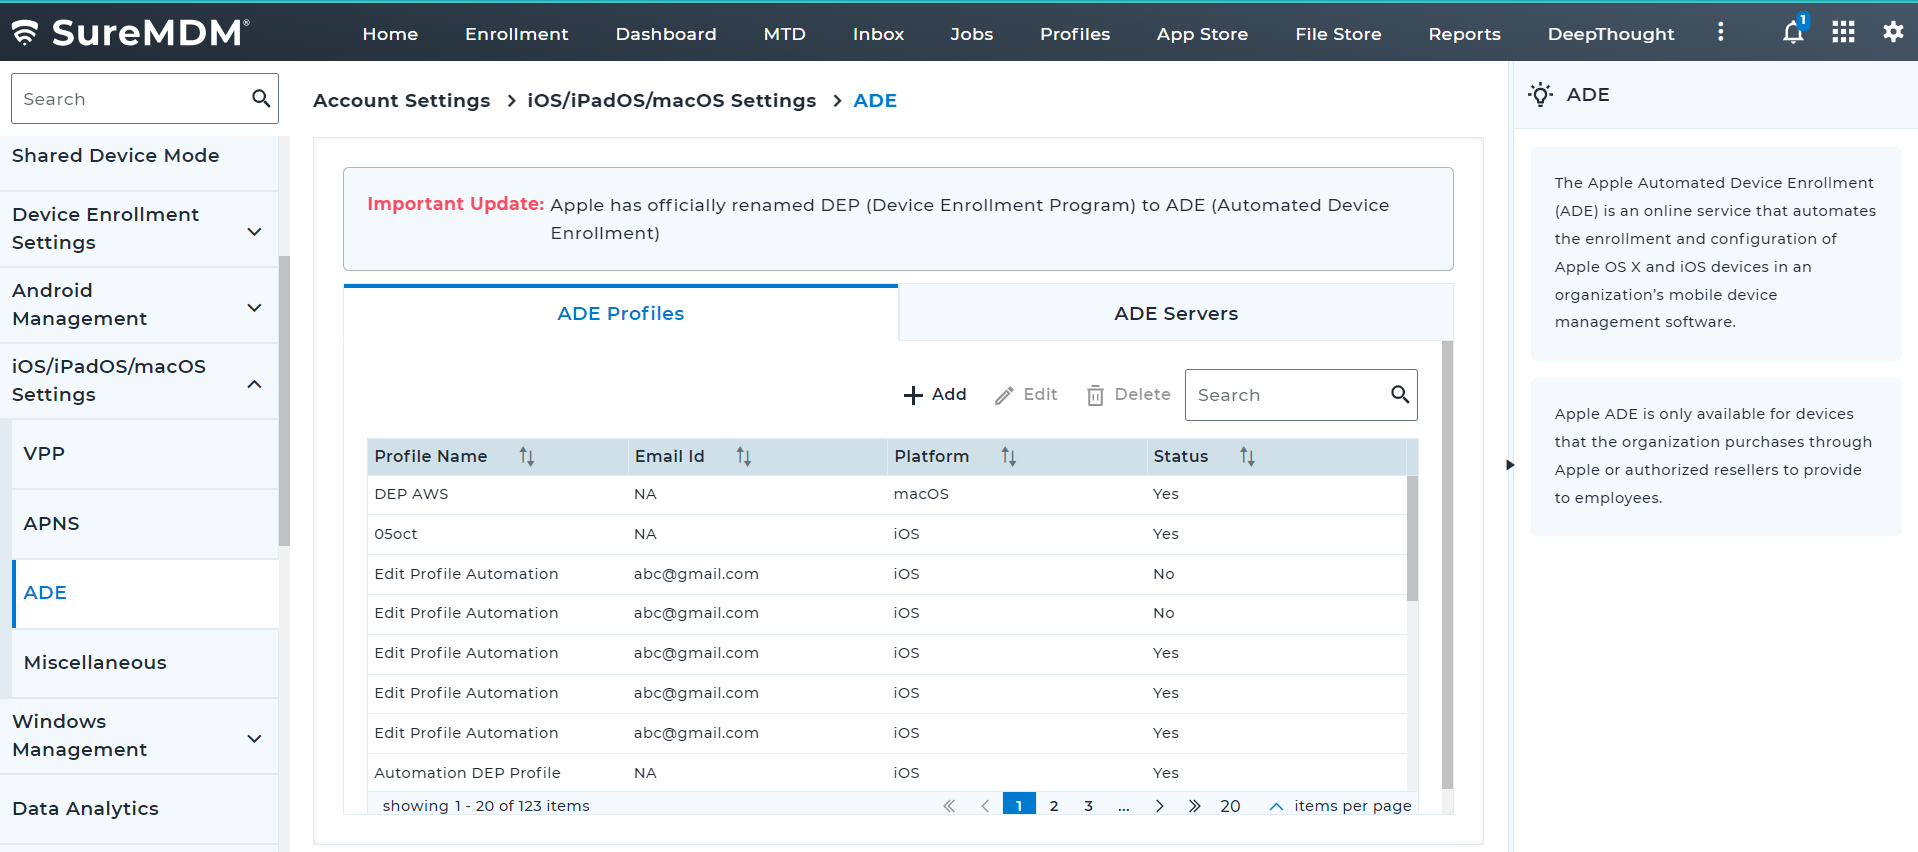The height and width of the screenshot is (852, 1918).
Task: Open the apps grid launcher icon
Action: (x=1843, y=33)
